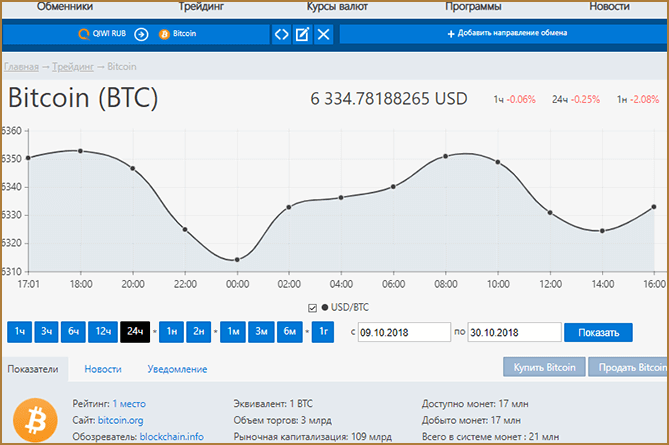Click the plus icon to add direction

(451, 34)
